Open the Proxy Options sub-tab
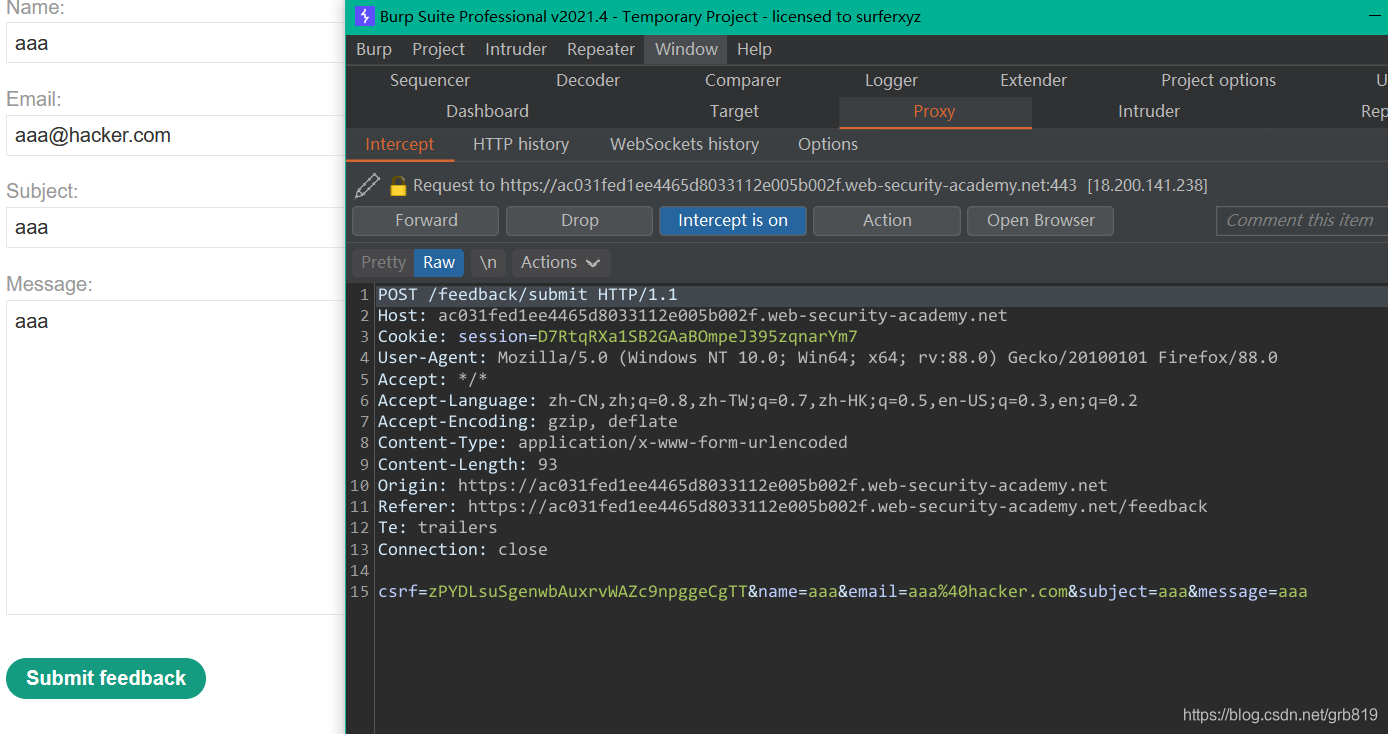 click(x=827, y=144)
